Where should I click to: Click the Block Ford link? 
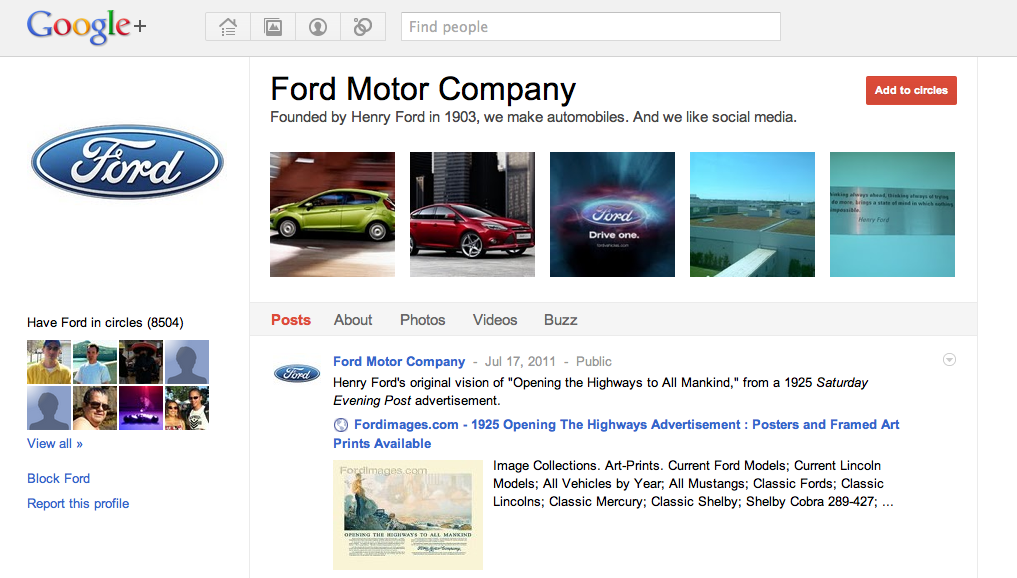pyautogui.click(x=58, y=478)
